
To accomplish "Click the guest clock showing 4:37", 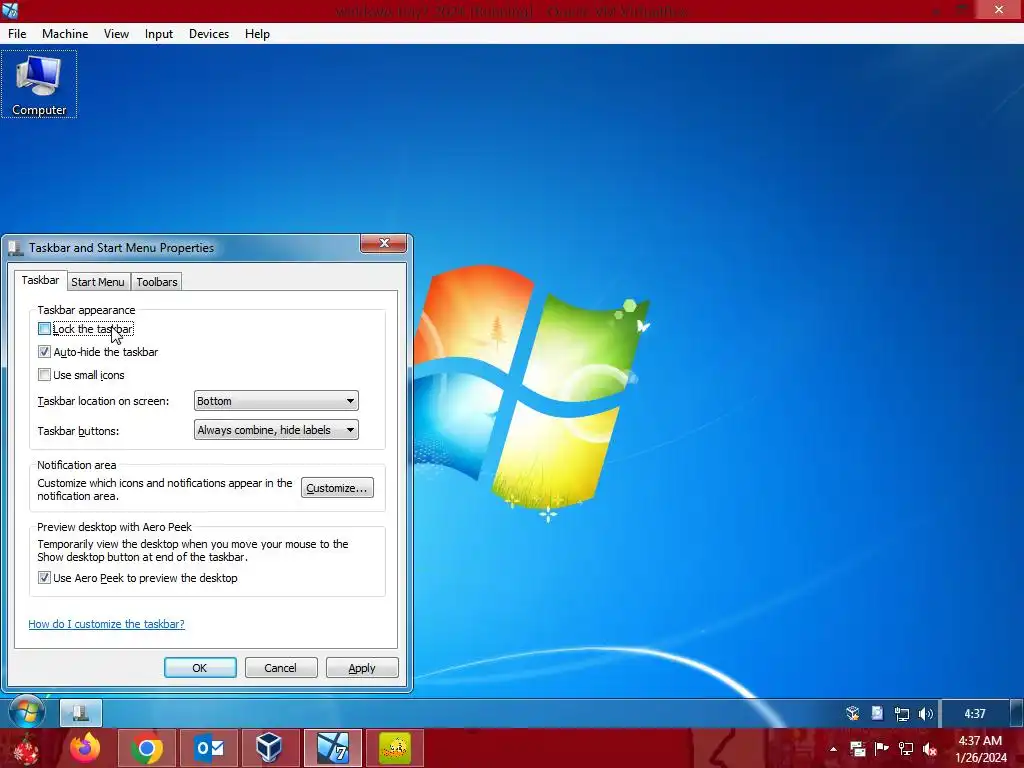I will click(974, 714).
